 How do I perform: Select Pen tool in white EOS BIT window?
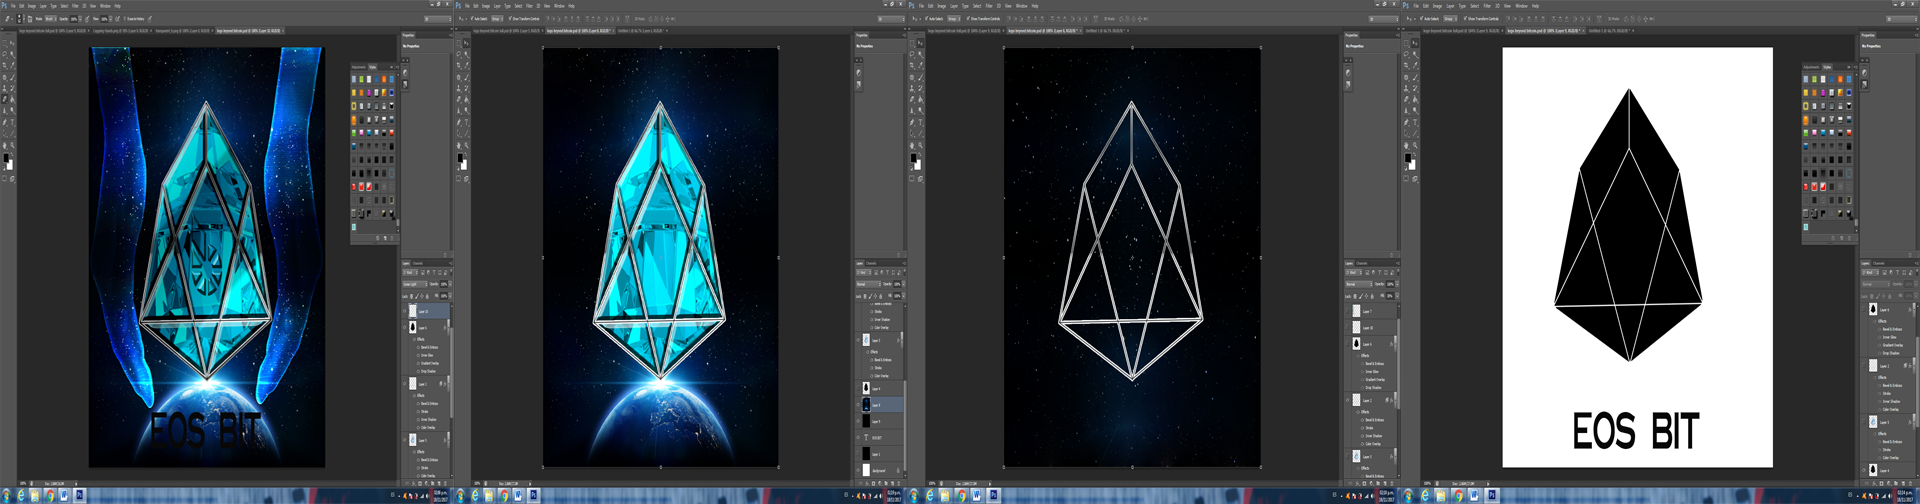coord(1406,122)
